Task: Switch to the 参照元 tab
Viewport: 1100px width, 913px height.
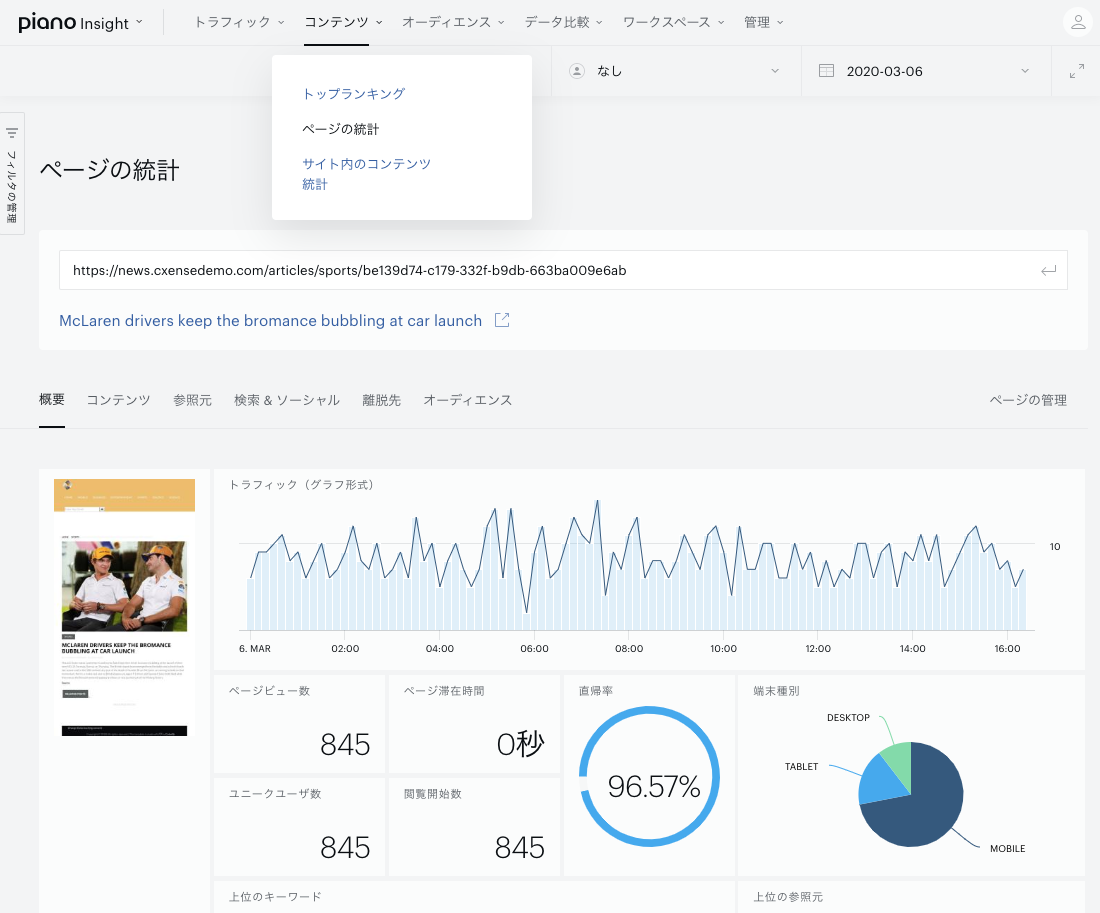Action: point(192,400)
